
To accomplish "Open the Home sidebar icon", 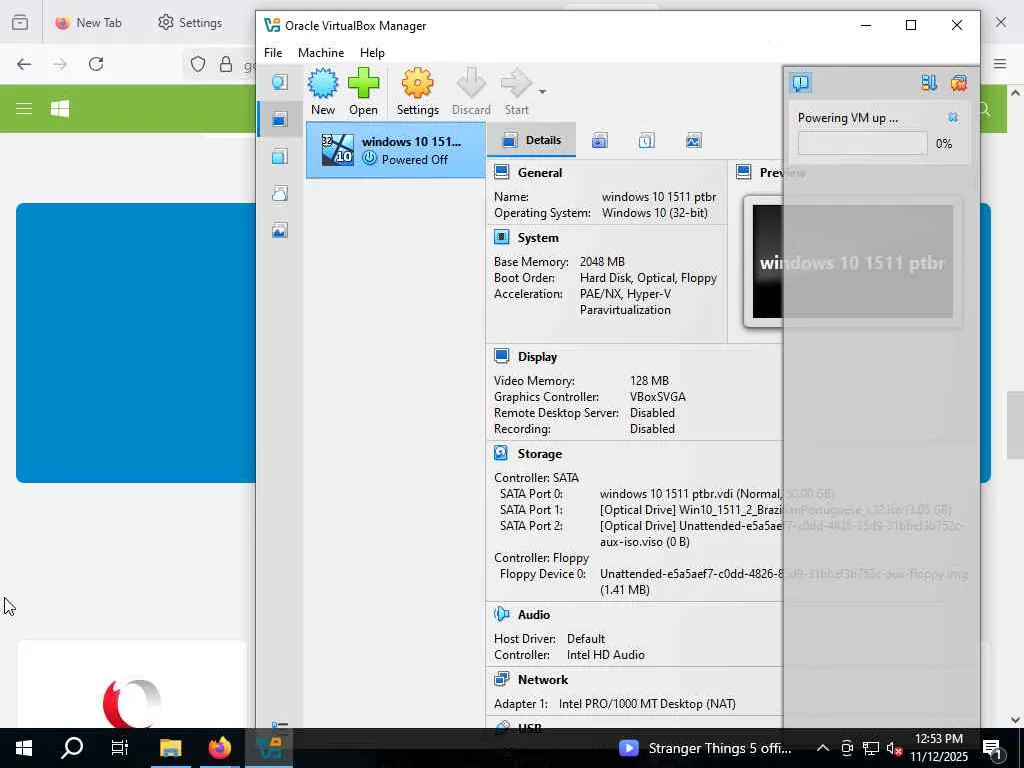I will [x=280, y=82].
